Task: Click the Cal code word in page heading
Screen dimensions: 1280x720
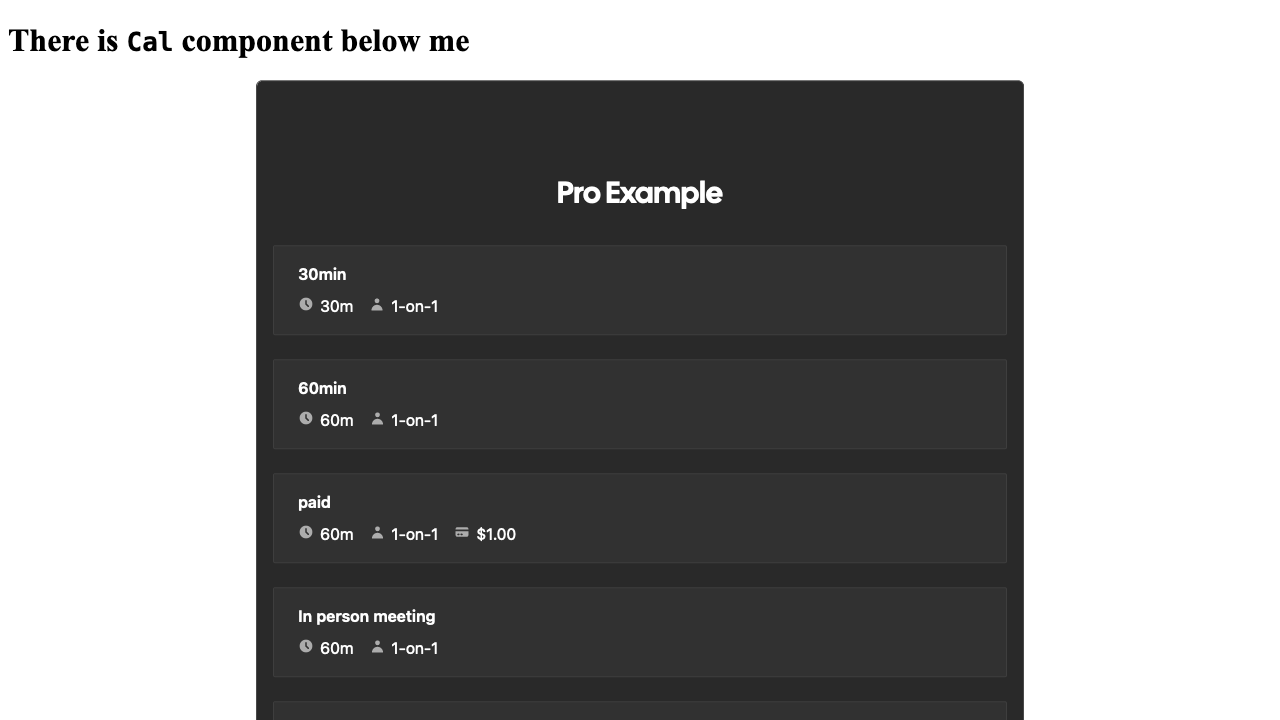Action: coord(150,42)
